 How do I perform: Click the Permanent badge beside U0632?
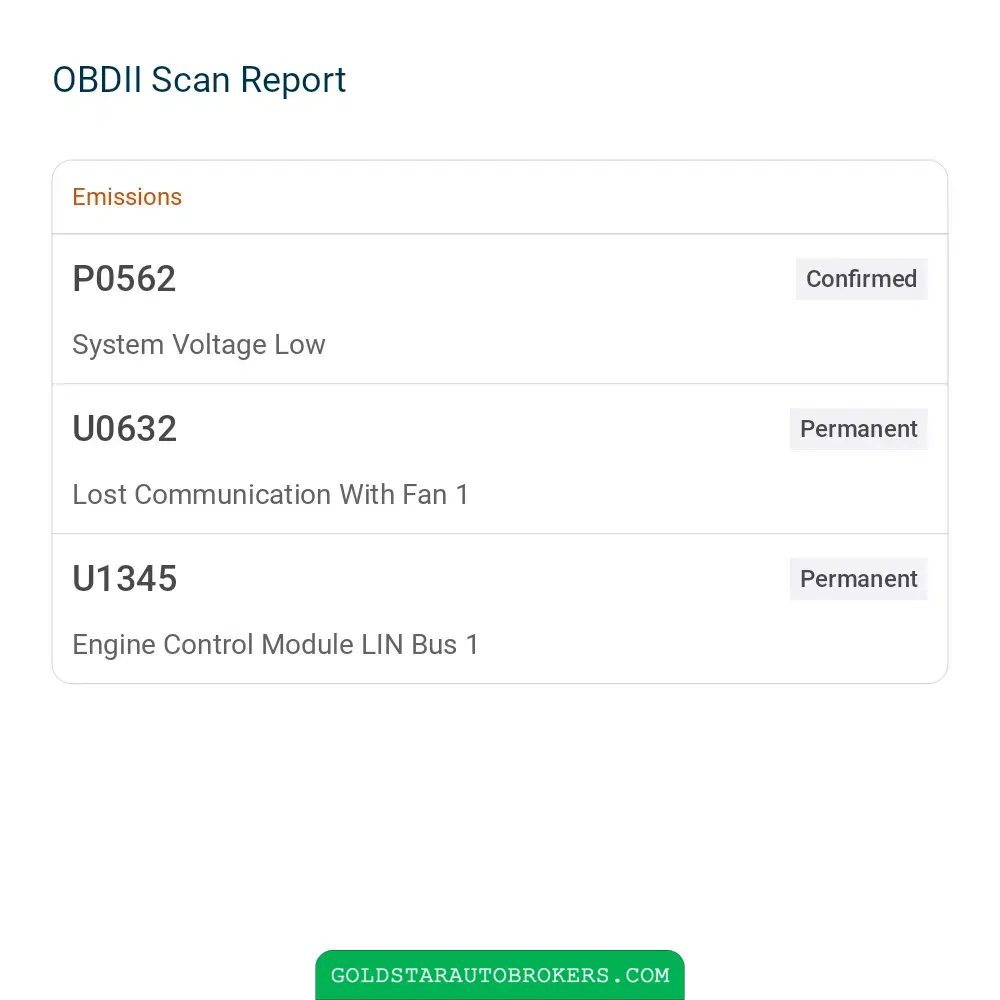(x=859, y=429)
